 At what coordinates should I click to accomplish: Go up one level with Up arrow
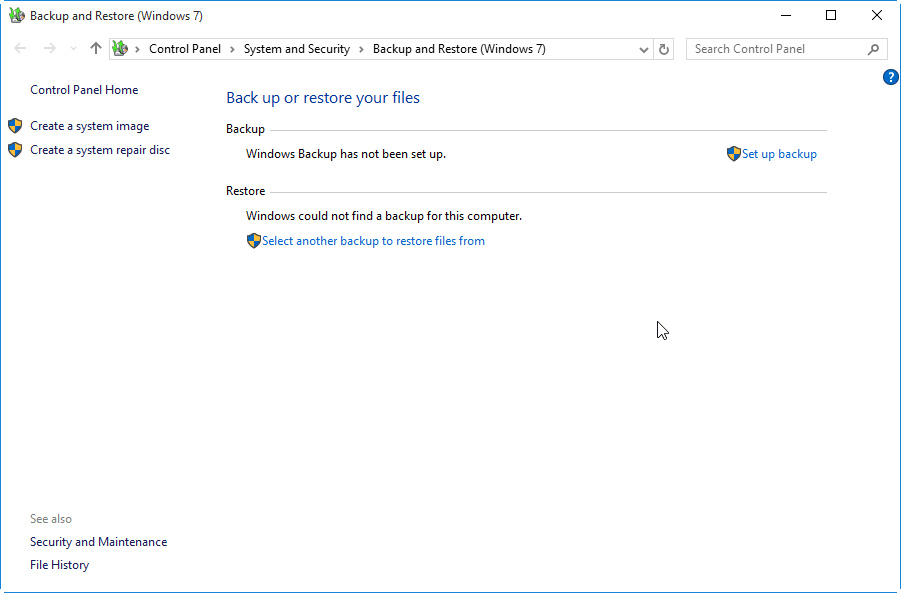pyautogui.click(x=95, y=49)
